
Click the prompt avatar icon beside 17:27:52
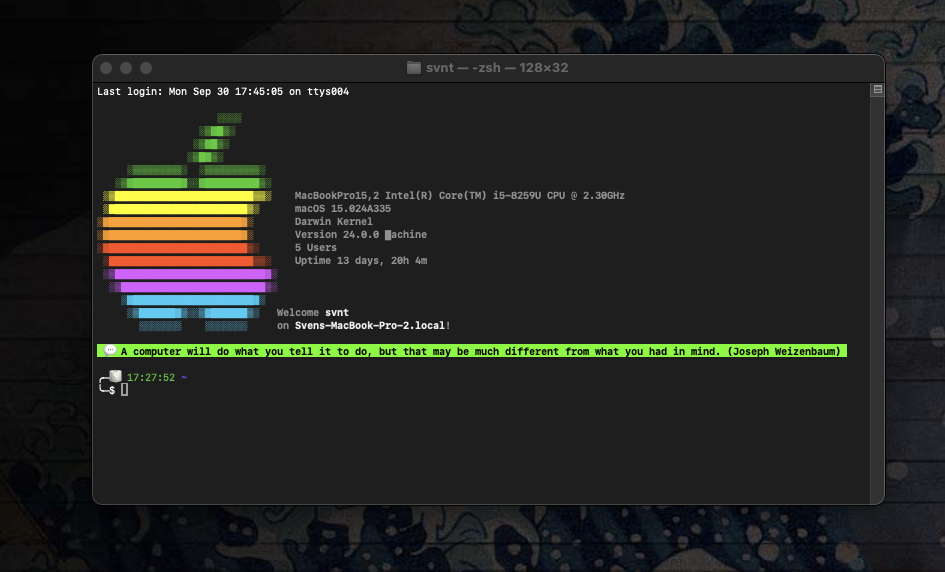[115, 377]
